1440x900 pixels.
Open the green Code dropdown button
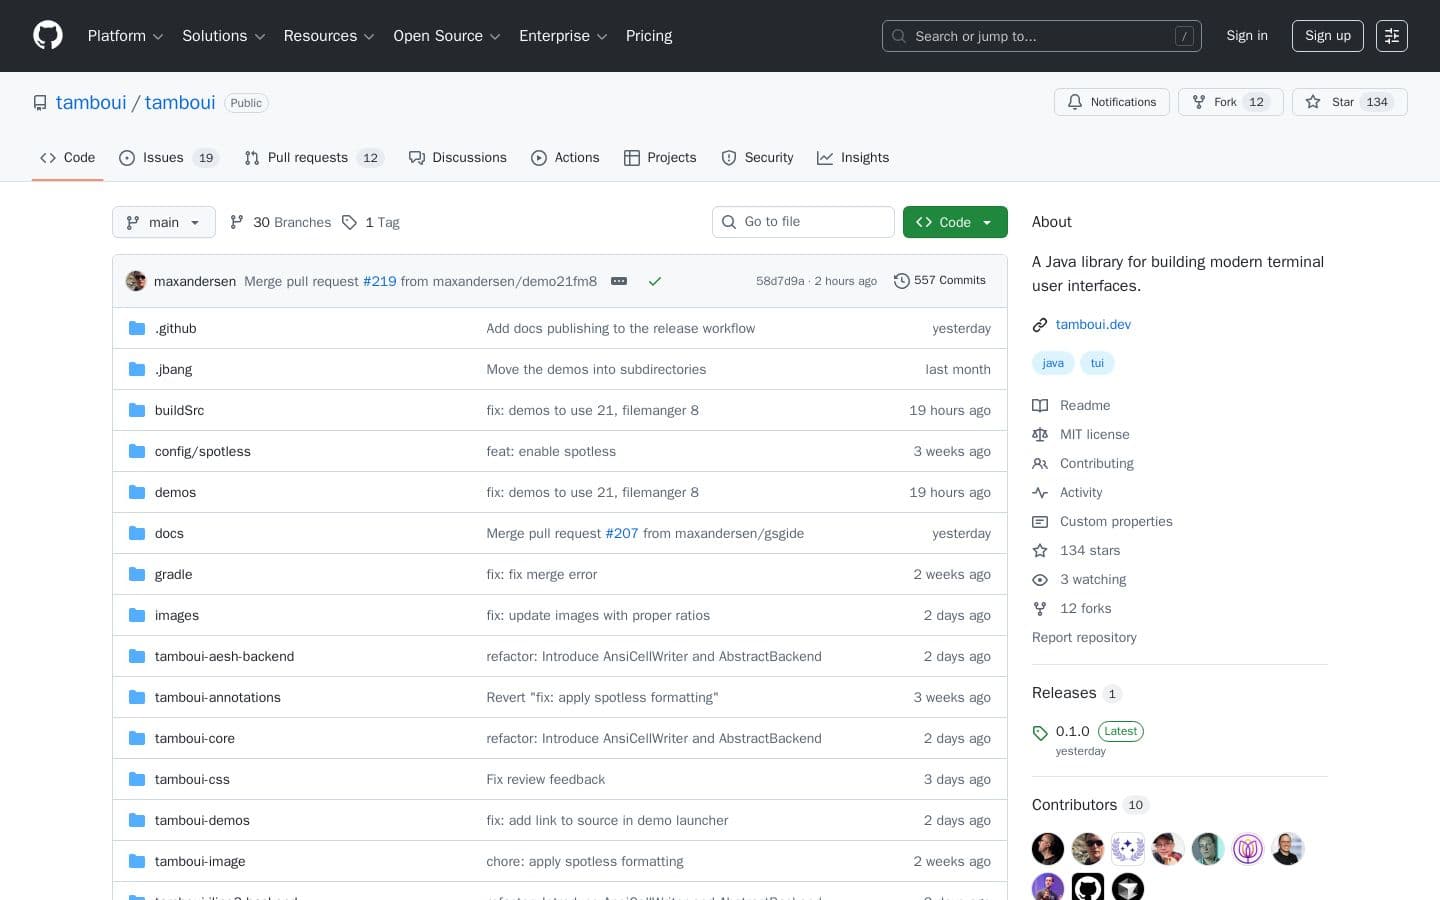point(954,222)
